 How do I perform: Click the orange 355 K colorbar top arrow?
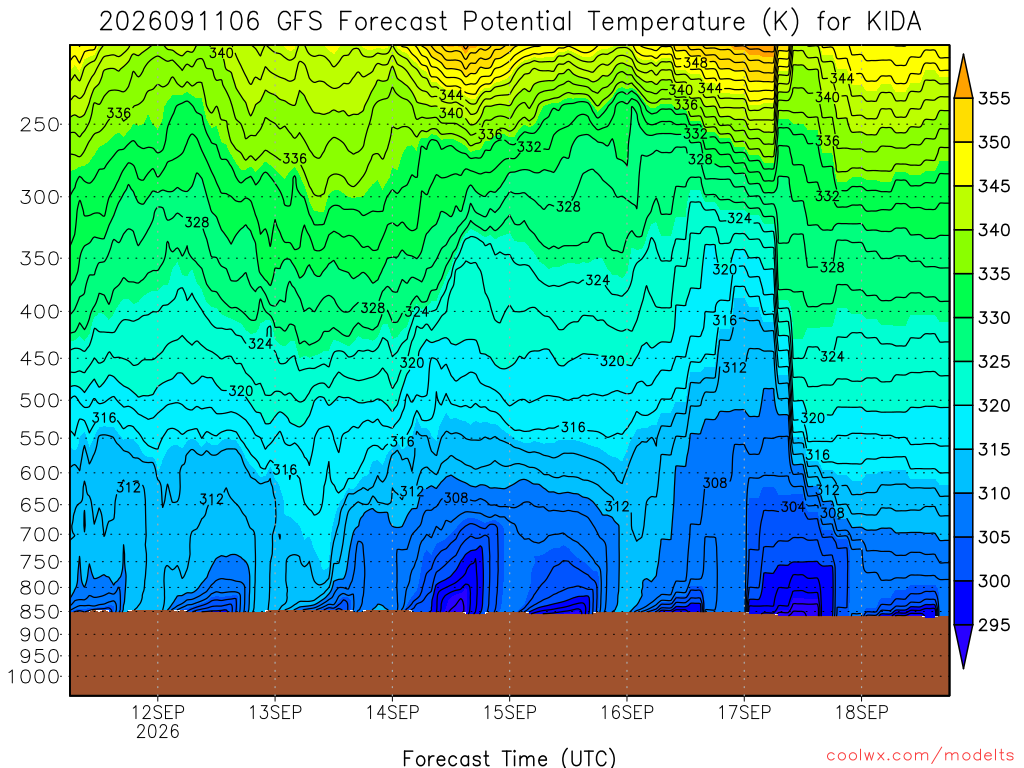[x=963, y=76]
